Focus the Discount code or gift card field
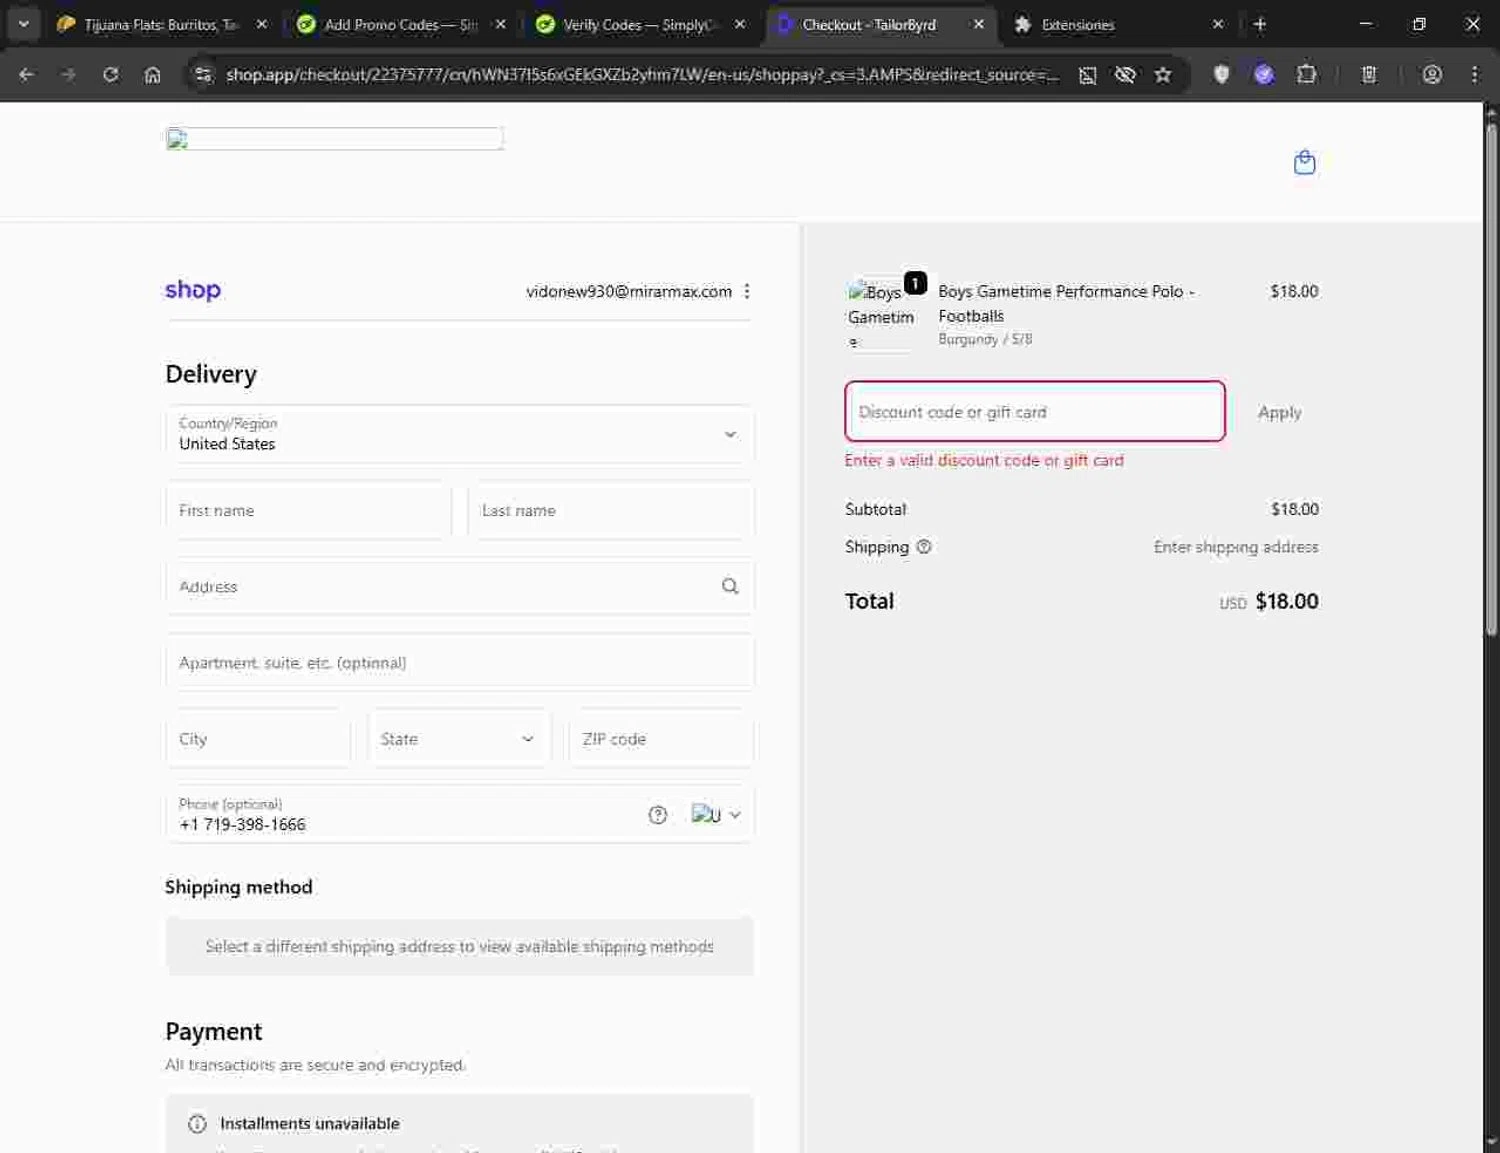 (x=1035, y=411)
